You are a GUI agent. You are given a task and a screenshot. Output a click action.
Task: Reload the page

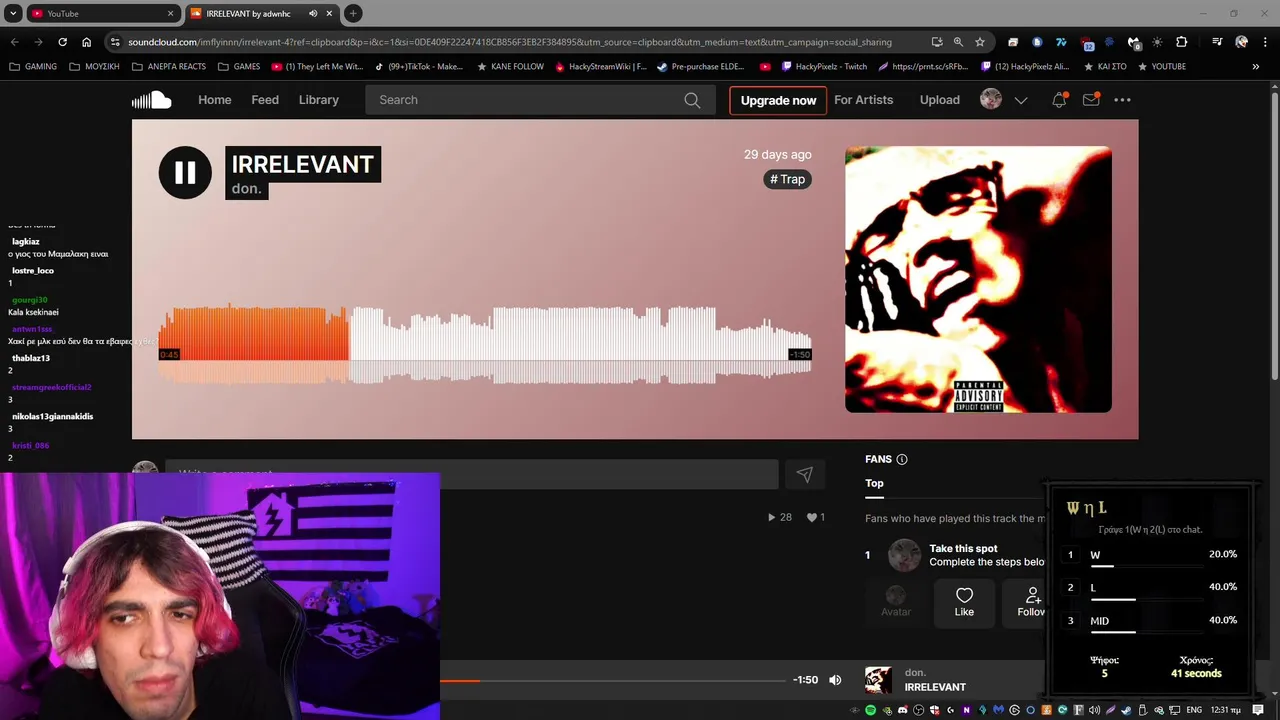pyautogui.click(x=62, y=42)
